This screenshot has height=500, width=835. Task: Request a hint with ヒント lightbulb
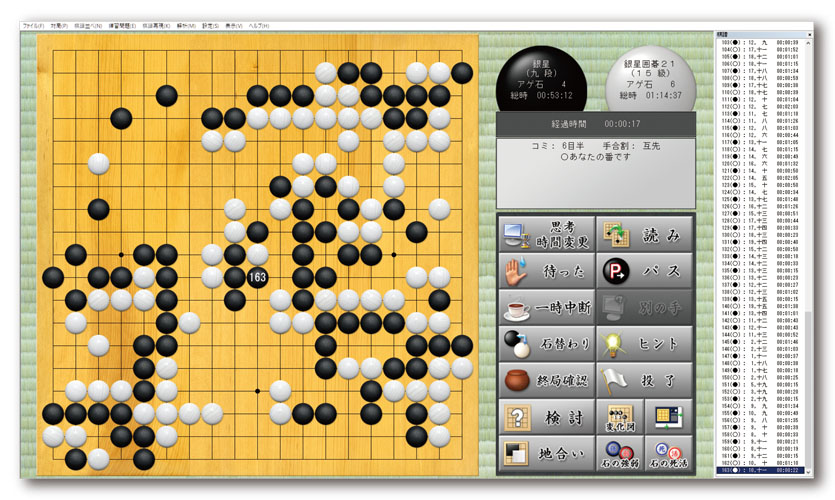tap(645, 343)
